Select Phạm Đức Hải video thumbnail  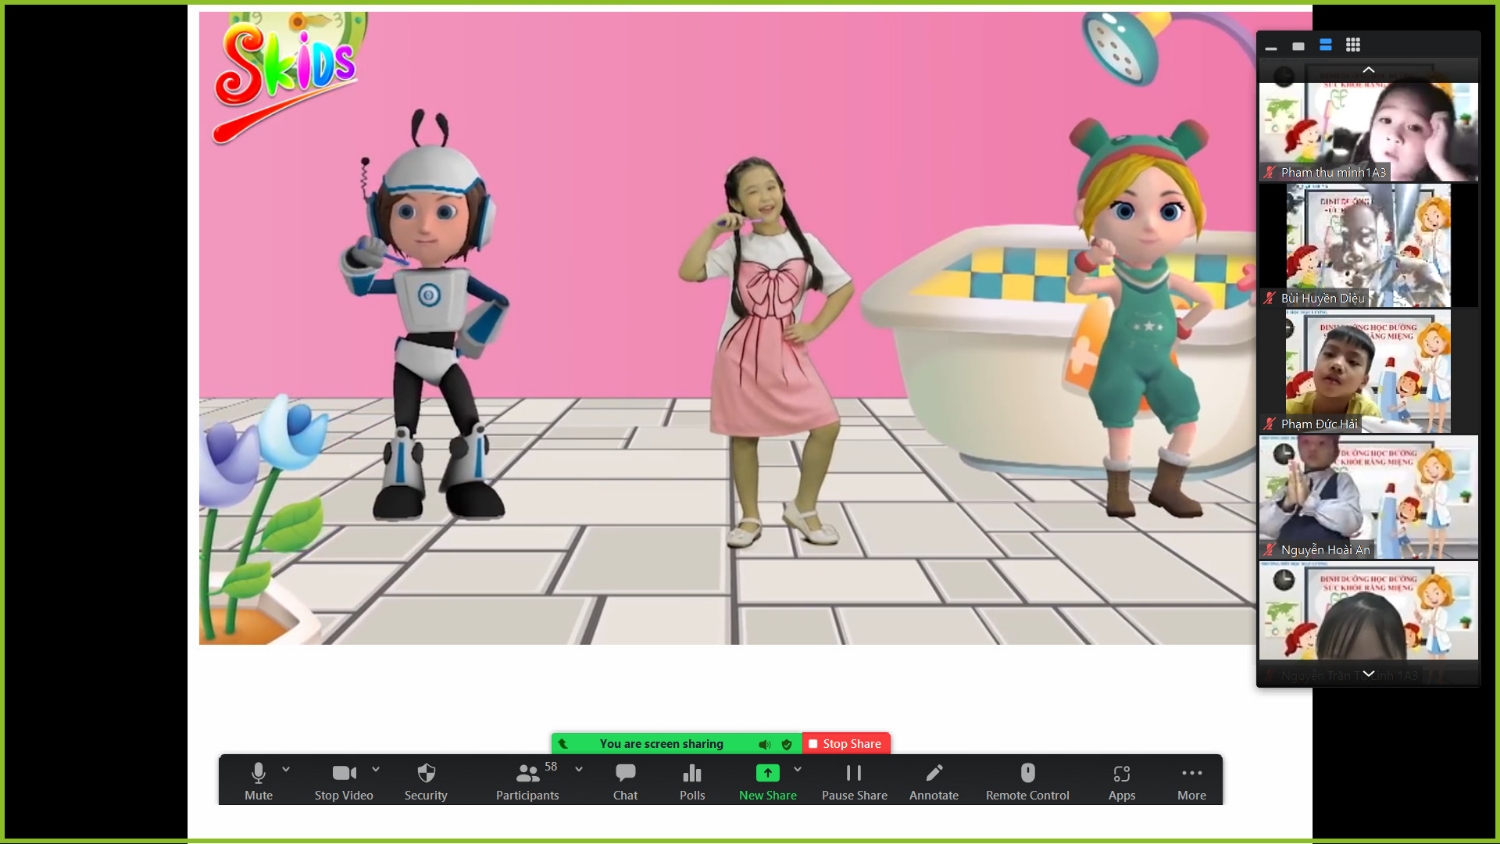(1368, 371)
